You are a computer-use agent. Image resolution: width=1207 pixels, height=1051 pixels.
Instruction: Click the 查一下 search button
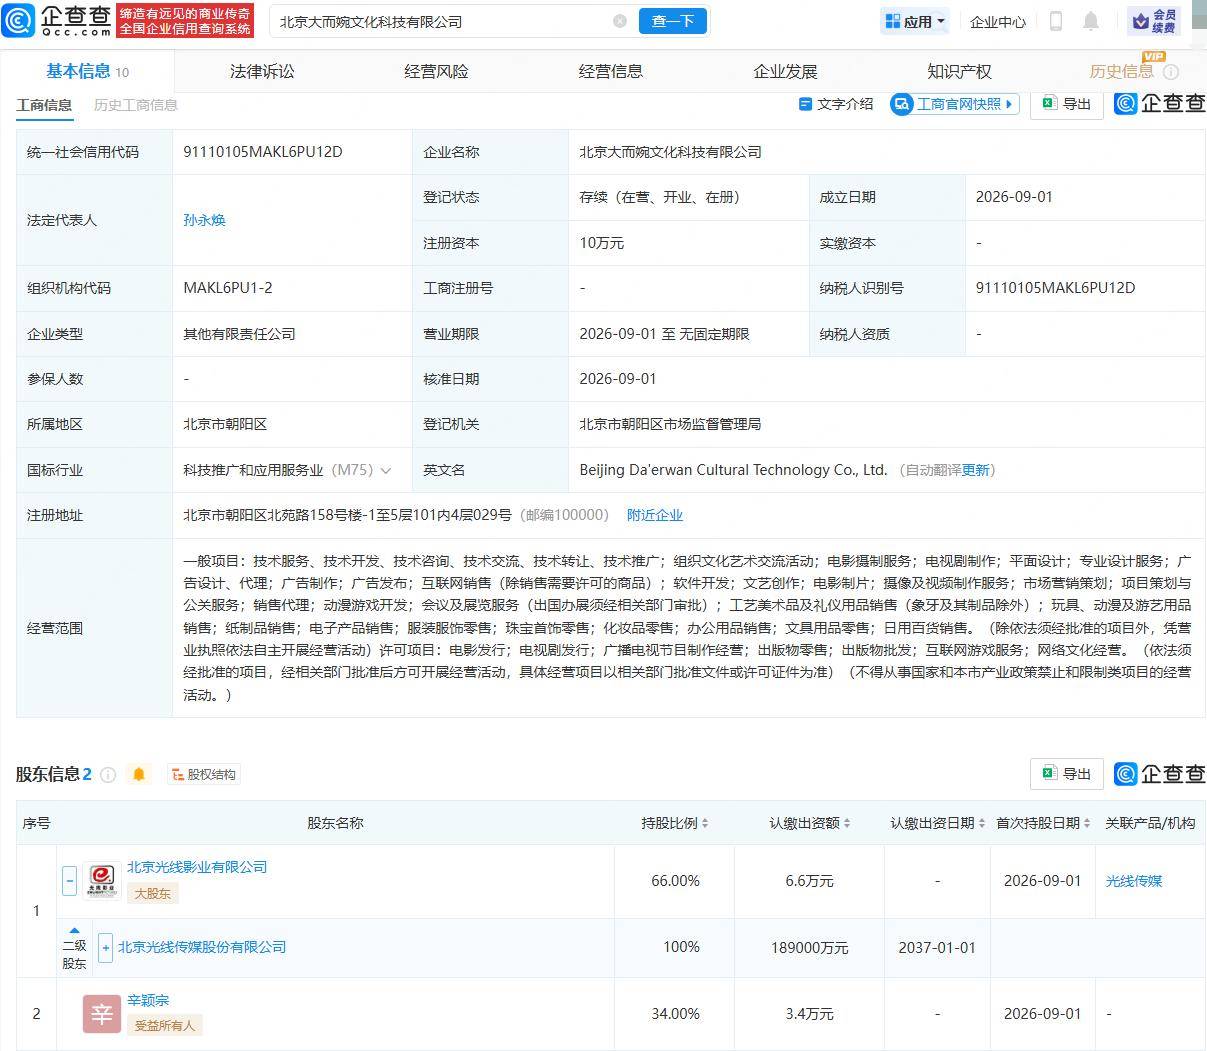click(x=672, y=21)
